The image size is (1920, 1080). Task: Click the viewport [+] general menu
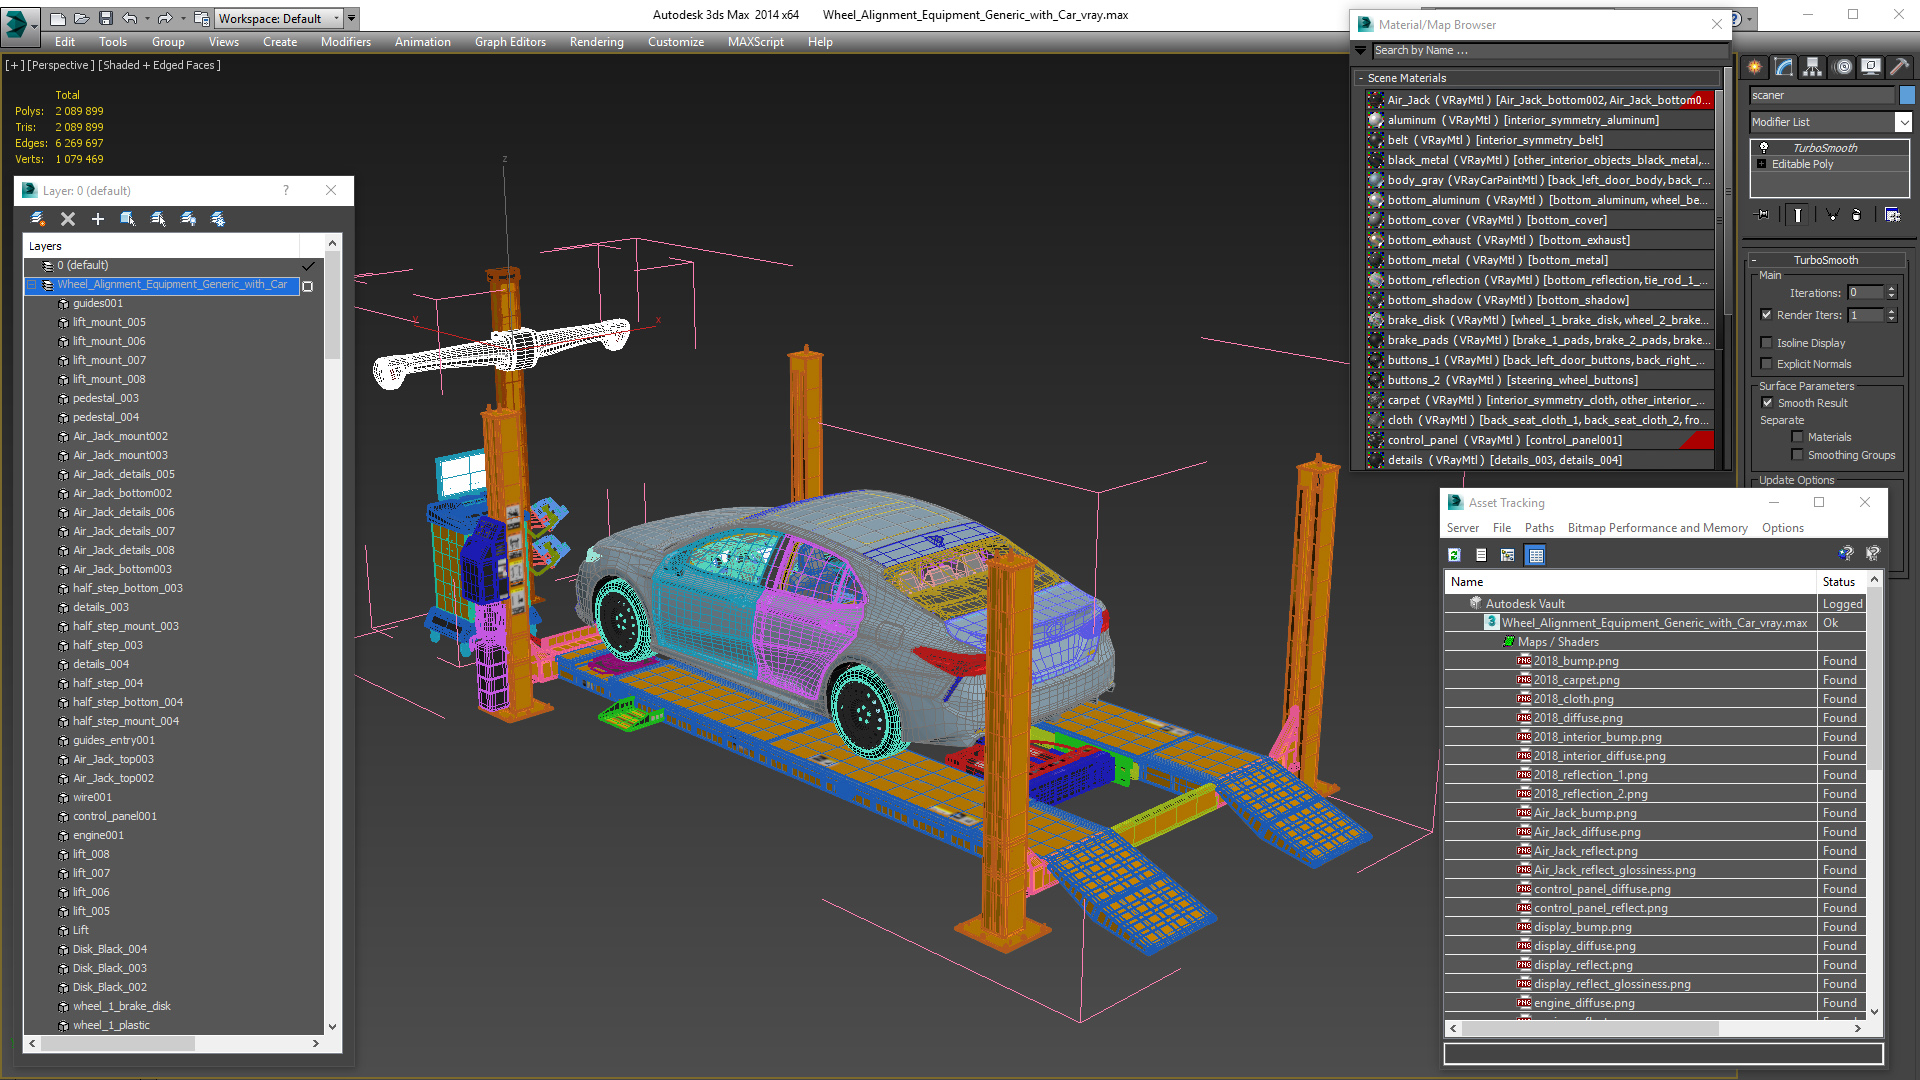point(15,65)
